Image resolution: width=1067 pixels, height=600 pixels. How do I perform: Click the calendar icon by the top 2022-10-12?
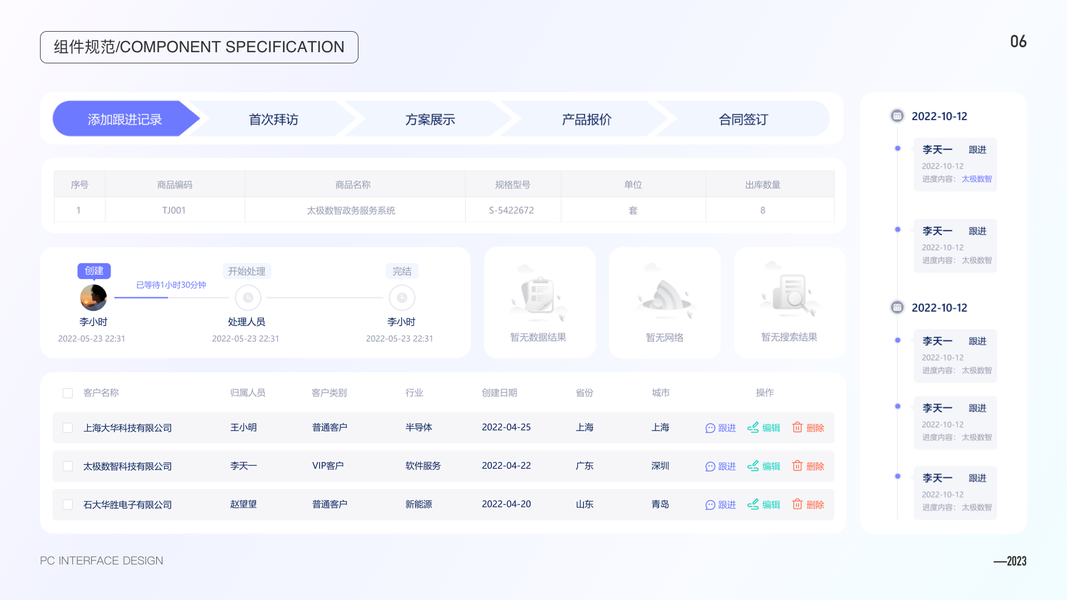tap(897, 116)
